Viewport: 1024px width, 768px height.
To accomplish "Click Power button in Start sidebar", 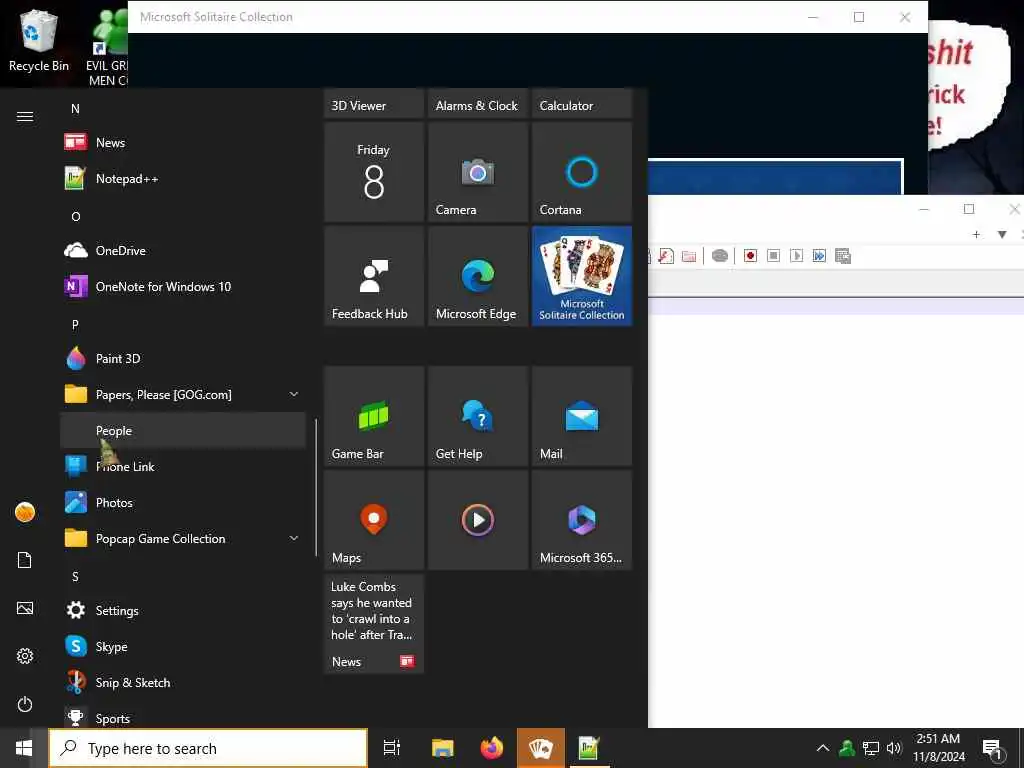I will (x=25, y=704).
